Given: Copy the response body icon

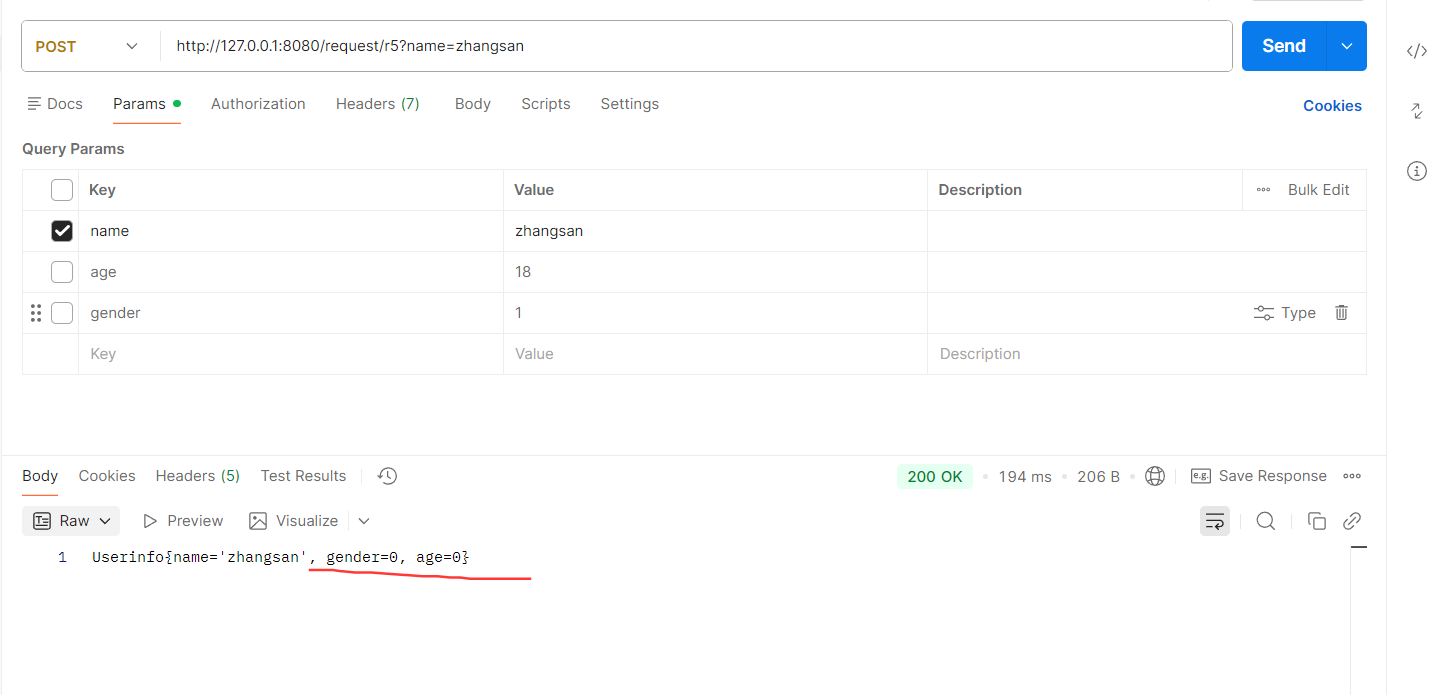Looking at the screenshot, I should coord(1317,521).
